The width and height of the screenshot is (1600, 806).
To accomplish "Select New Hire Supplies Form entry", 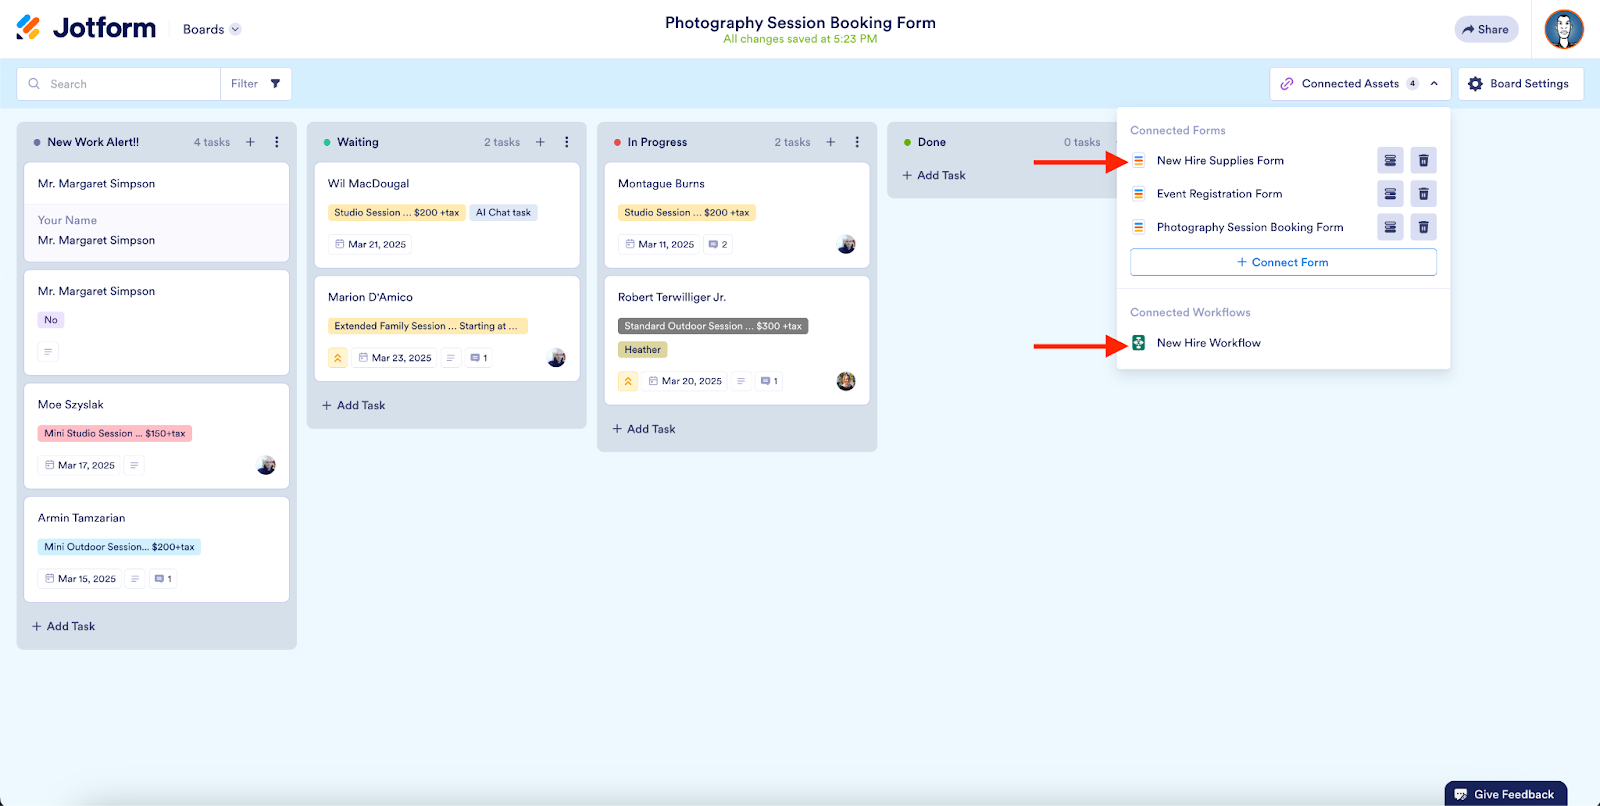I will coord(1219,161).
